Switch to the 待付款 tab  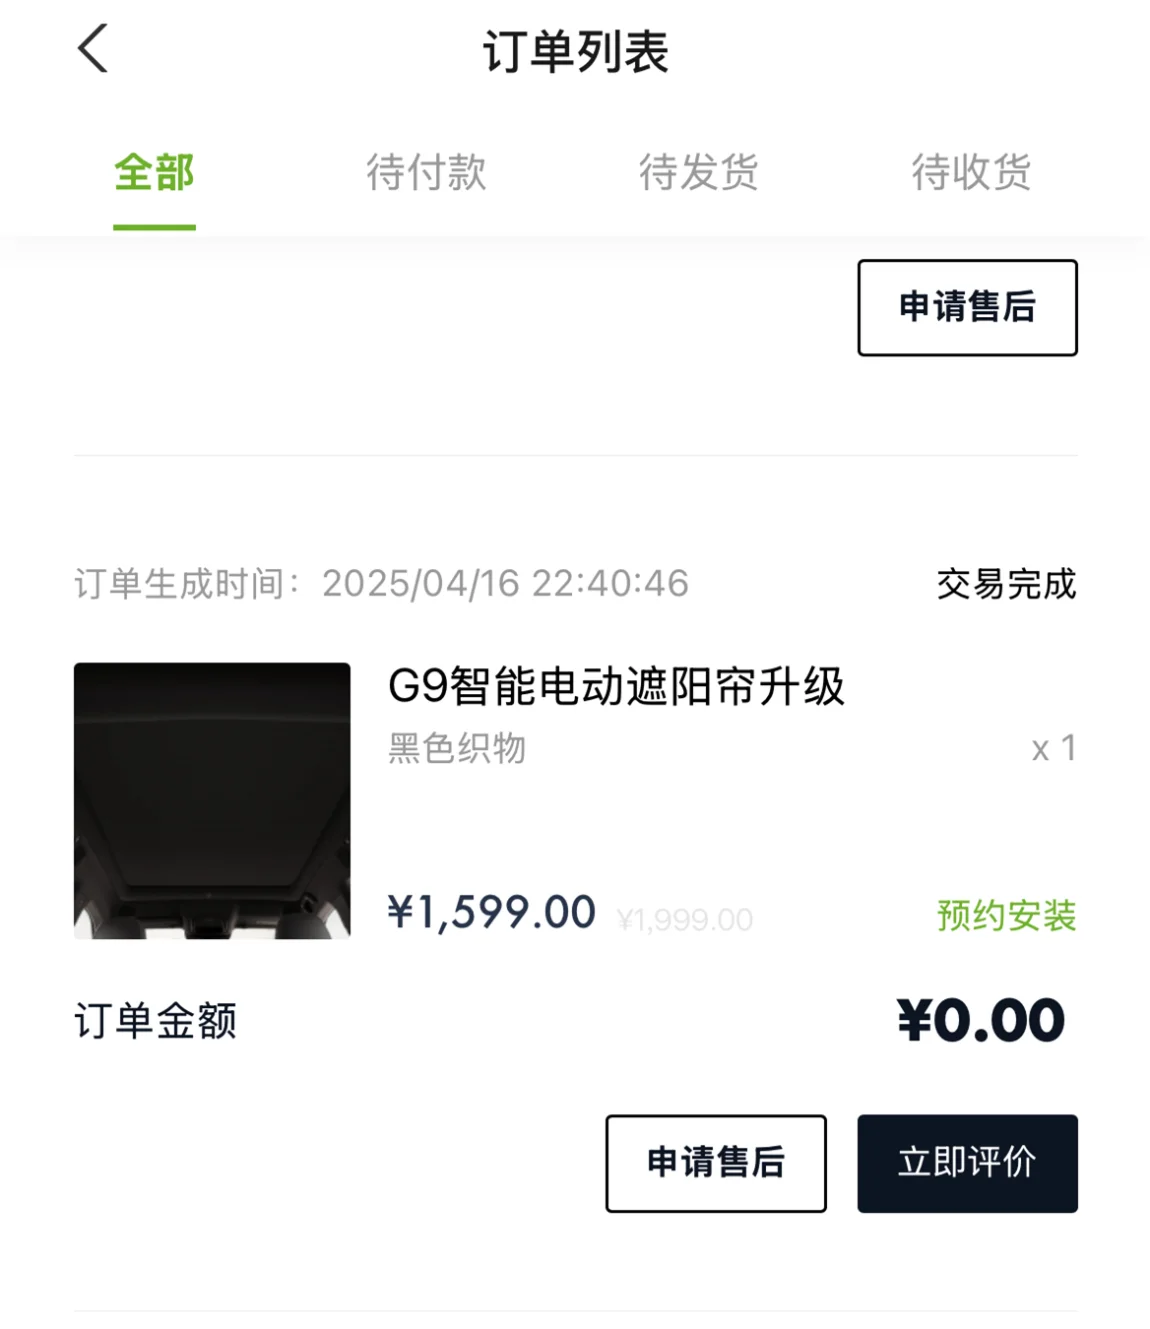point(426,173)
